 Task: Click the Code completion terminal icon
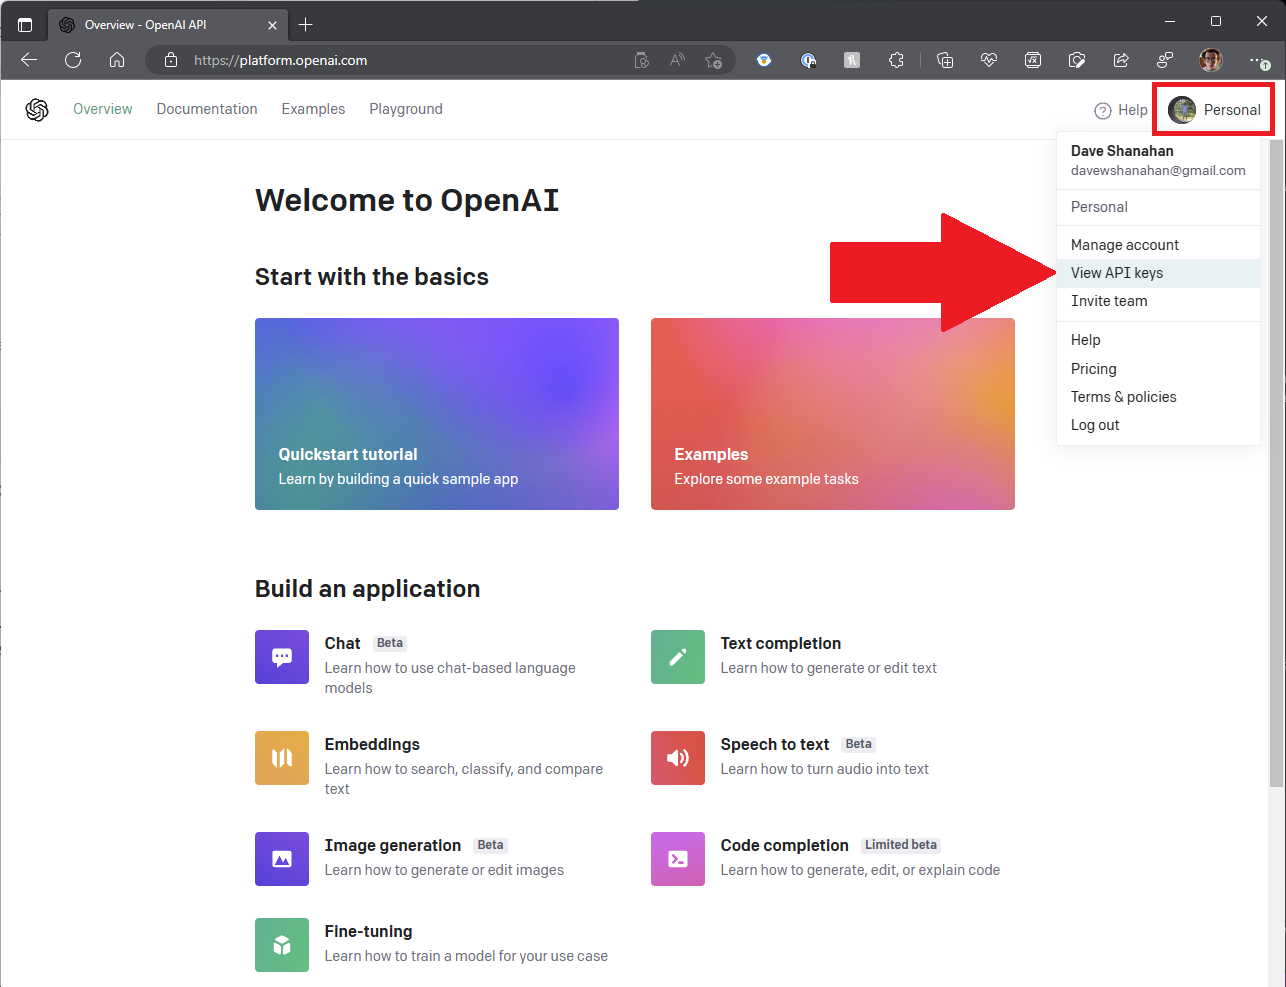click(678, 859)
